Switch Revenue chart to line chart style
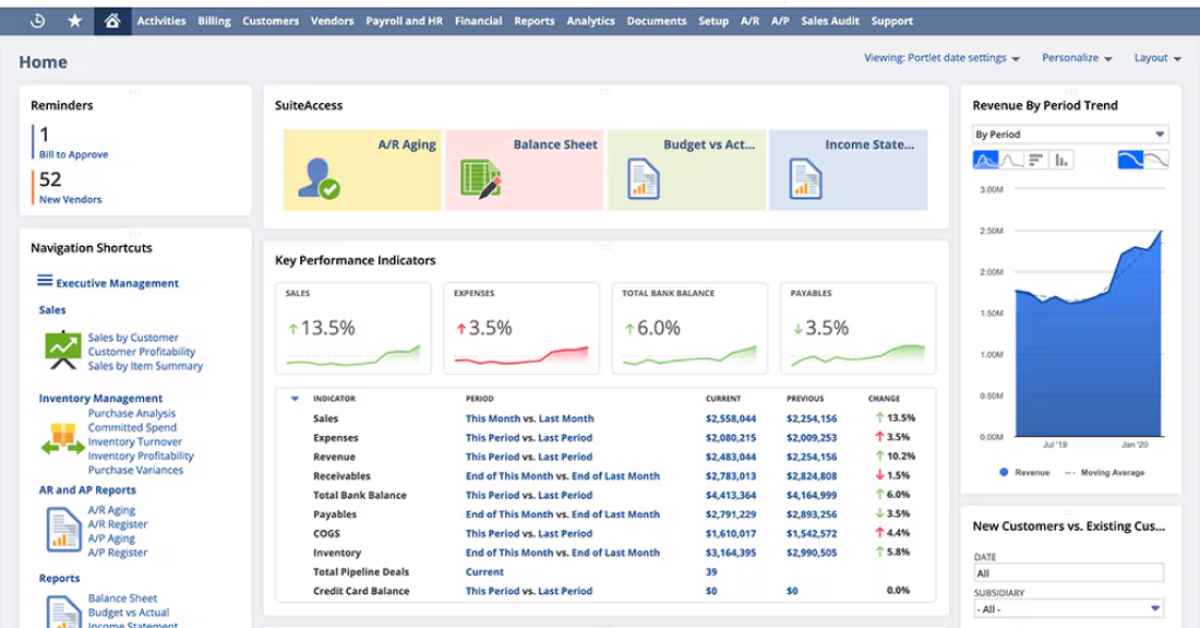The image size is (1200, 628). pos(1010,158)
